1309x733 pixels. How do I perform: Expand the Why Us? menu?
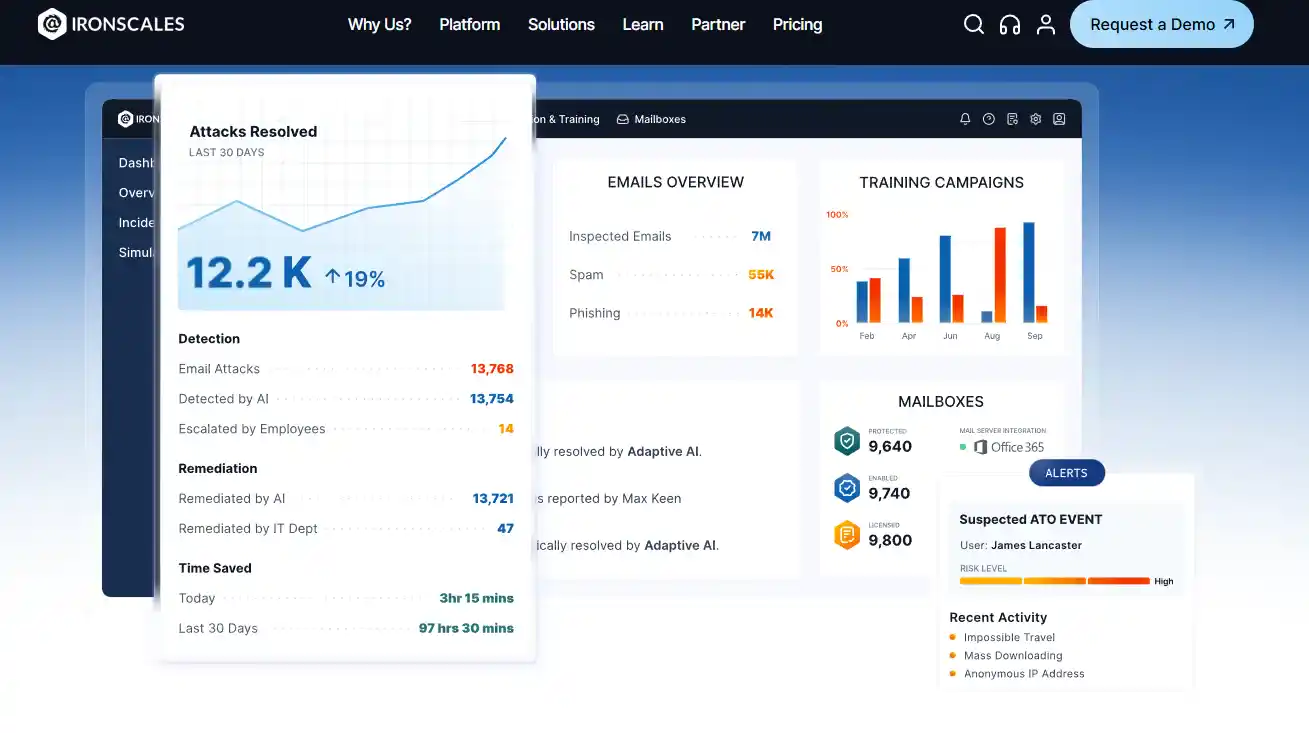(x=379, y=25)
